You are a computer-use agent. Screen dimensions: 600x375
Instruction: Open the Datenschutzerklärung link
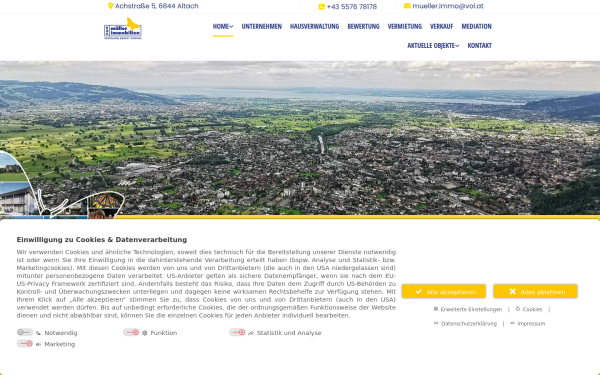point(469,323)
